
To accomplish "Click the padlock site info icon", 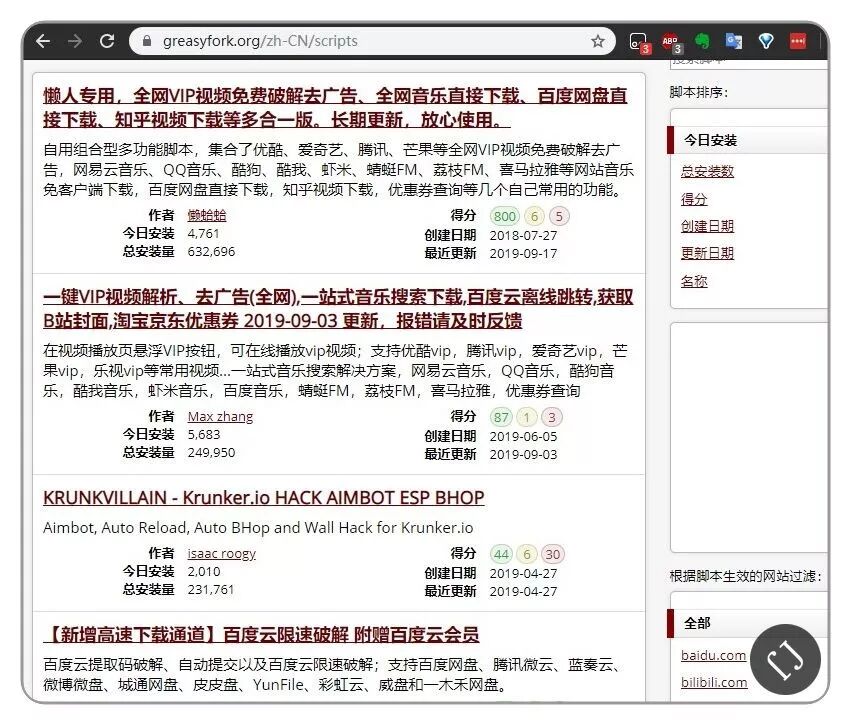I will click(x=147, y=41).
